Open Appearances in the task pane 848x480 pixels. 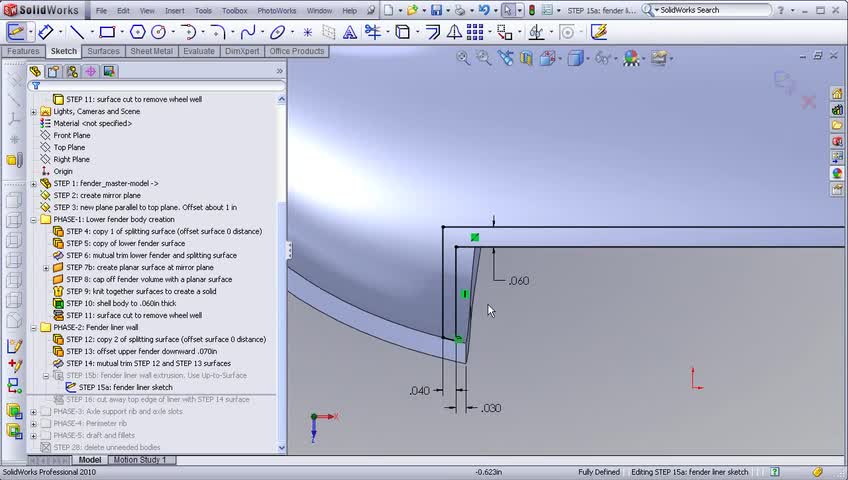pos(838,173)
